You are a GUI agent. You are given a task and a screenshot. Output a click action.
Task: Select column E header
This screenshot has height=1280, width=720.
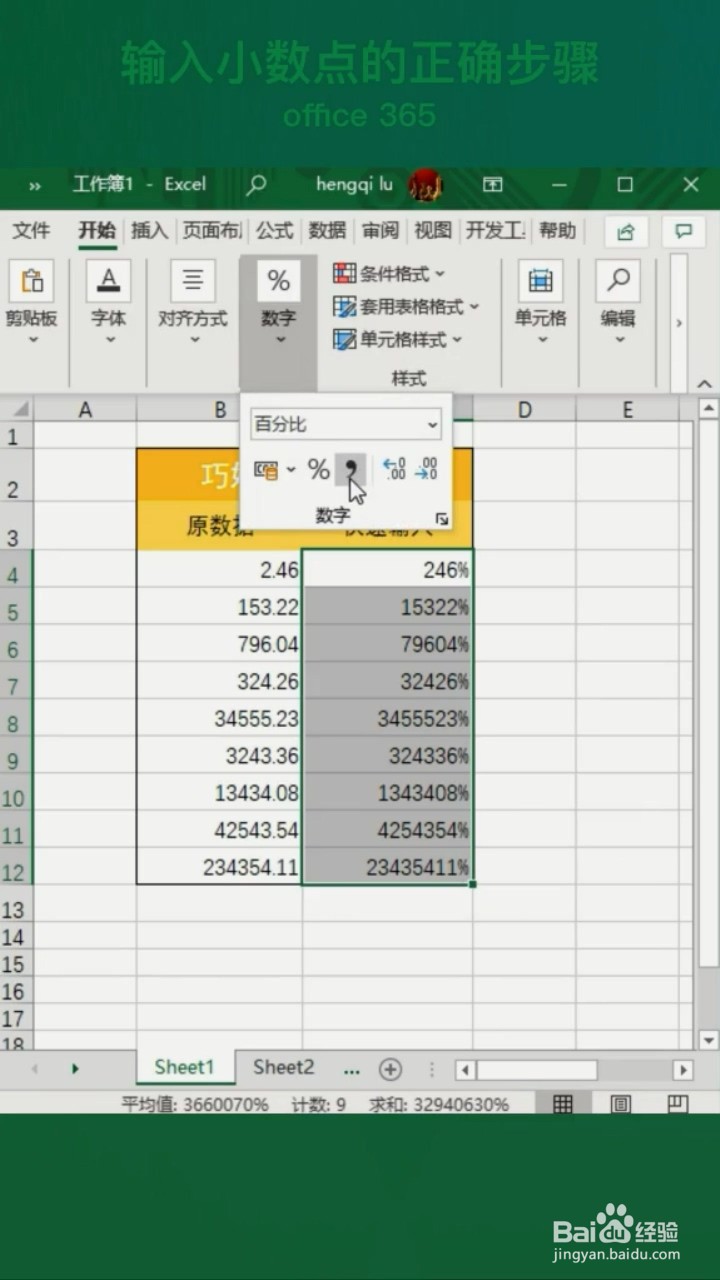(x=627, y=409)
